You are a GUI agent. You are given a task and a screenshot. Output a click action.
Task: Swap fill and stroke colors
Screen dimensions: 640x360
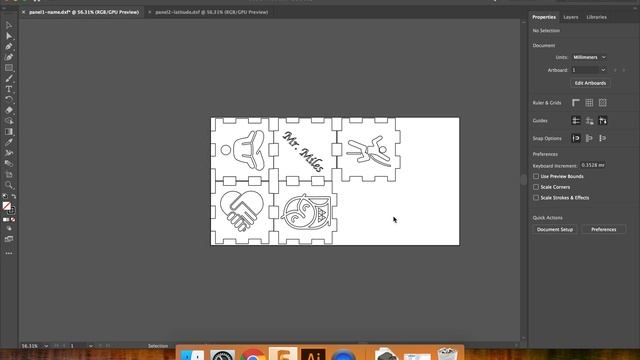(x=13, y=196)
